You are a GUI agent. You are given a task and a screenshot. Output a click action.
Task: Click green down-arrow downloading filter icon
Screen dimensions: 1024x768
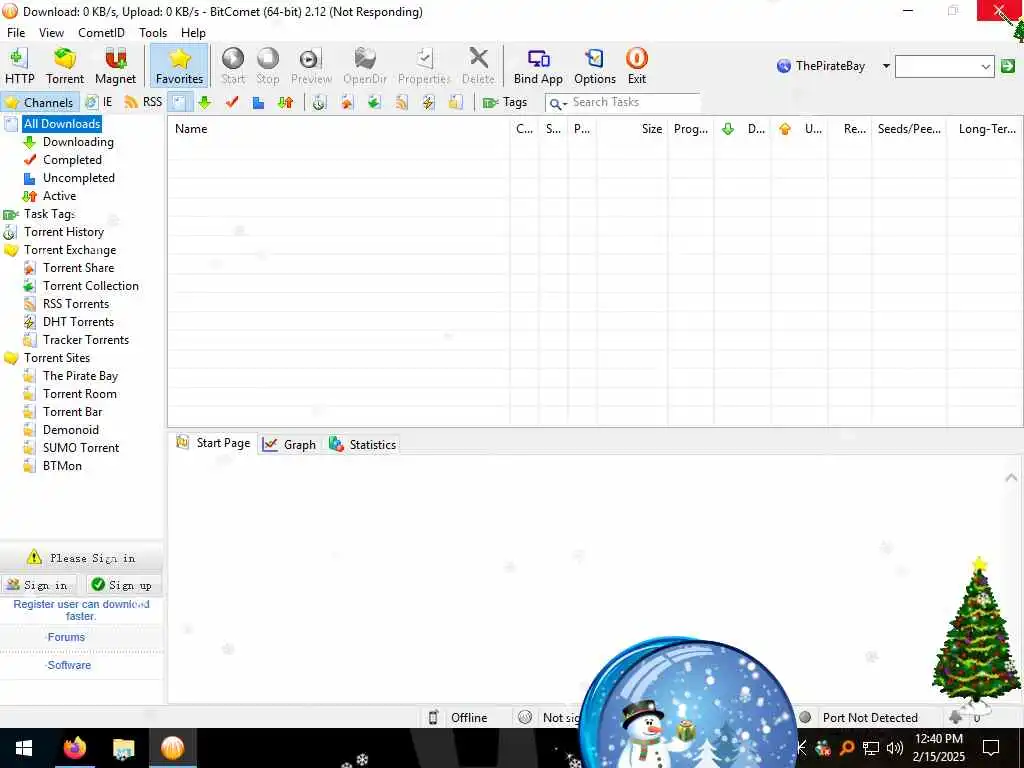point(204,103)
